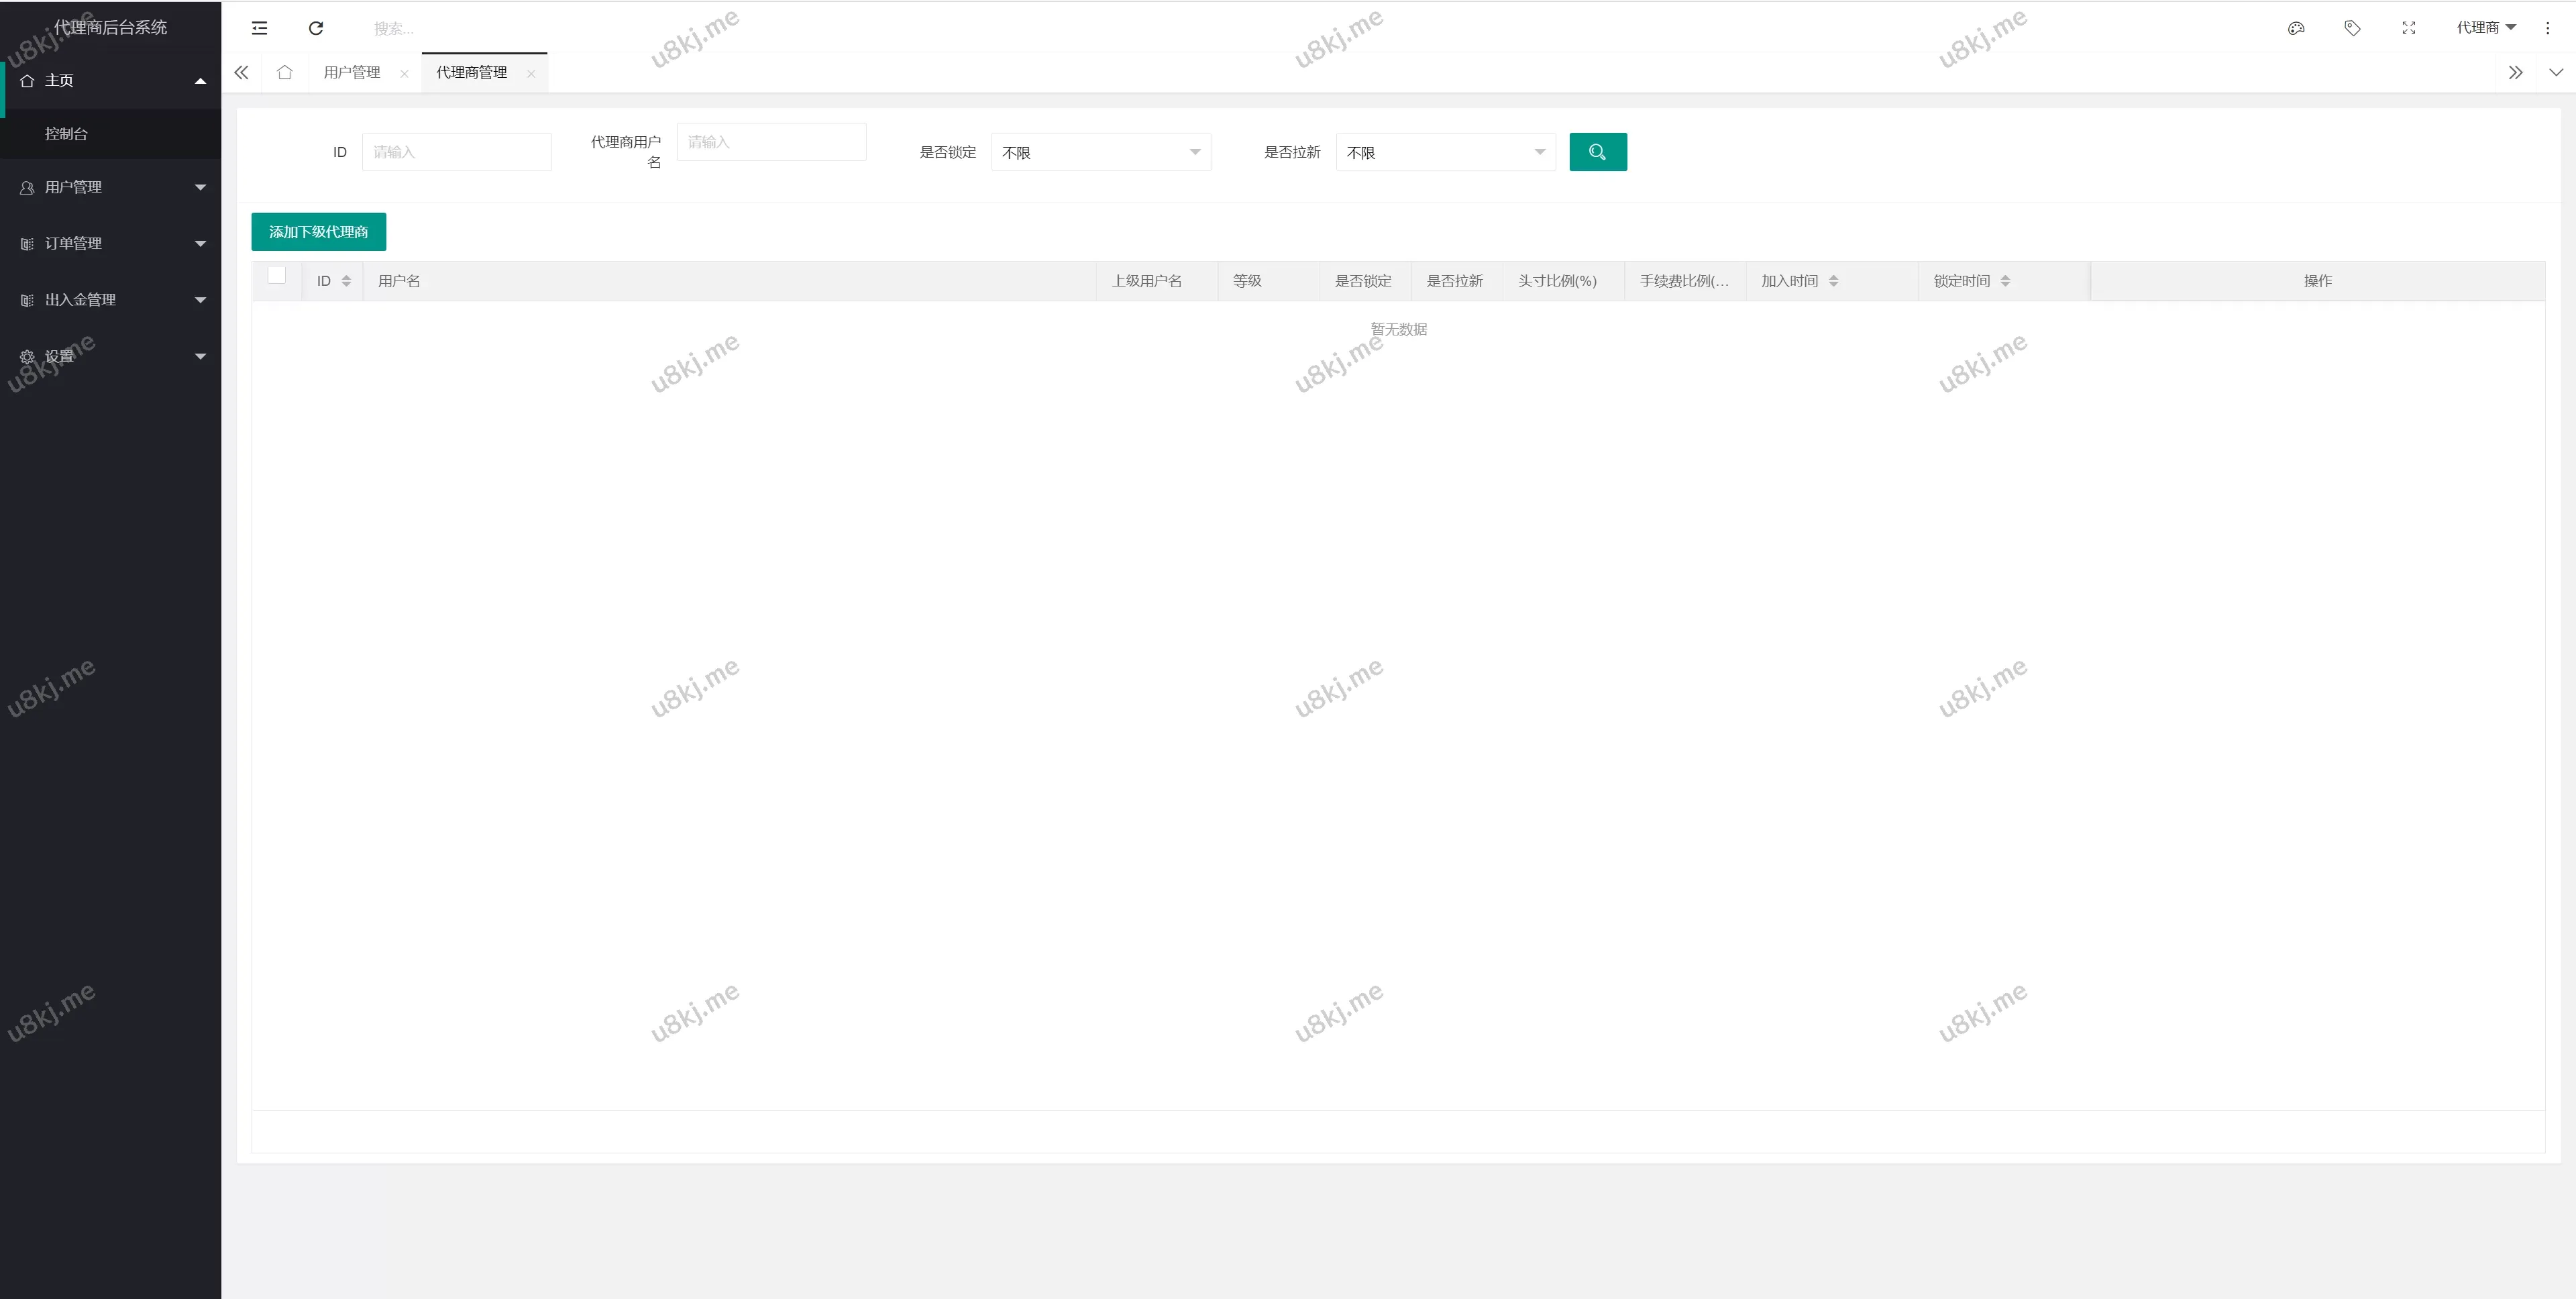Screen dimensions: 2576x1299
Task: Open the more options three-dot icon
Action: [x=2547, y=28]
